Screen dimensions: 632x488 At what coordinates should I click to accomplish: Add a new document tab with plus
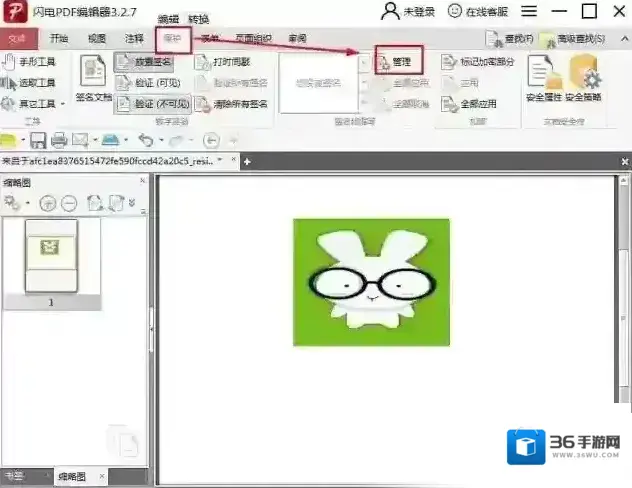(247, 161)
